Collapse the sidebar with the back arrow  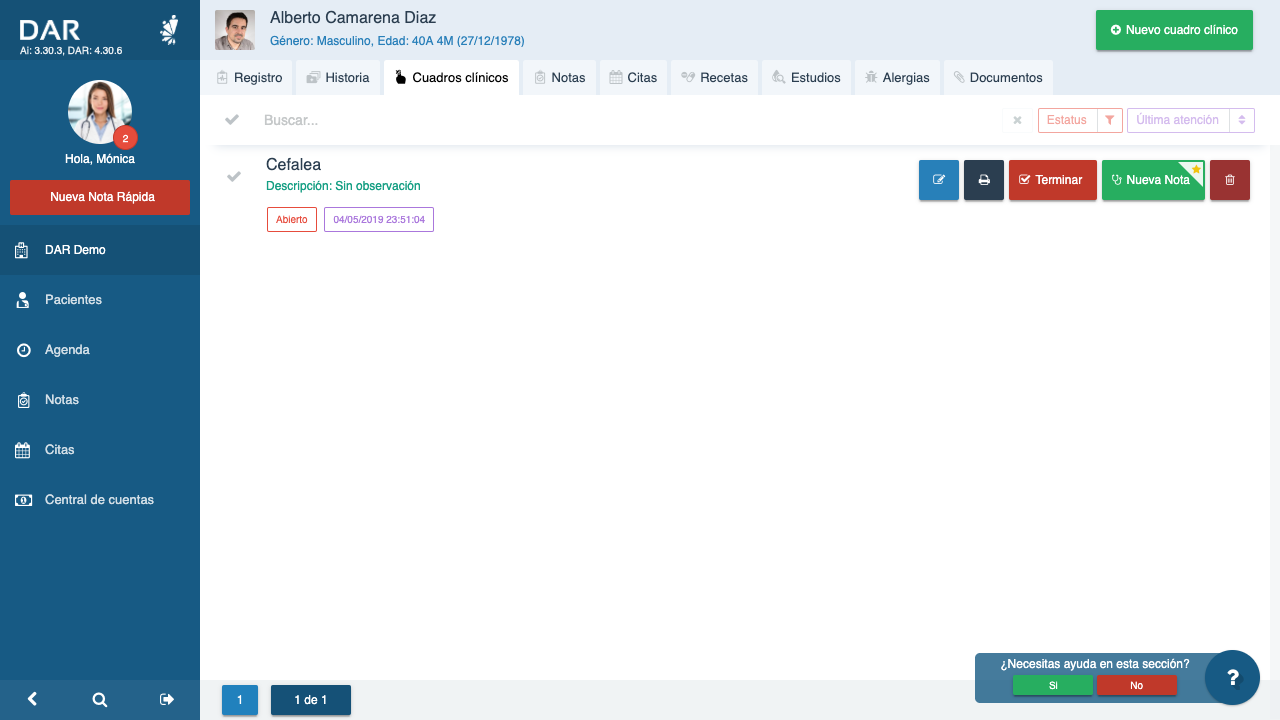32,700
